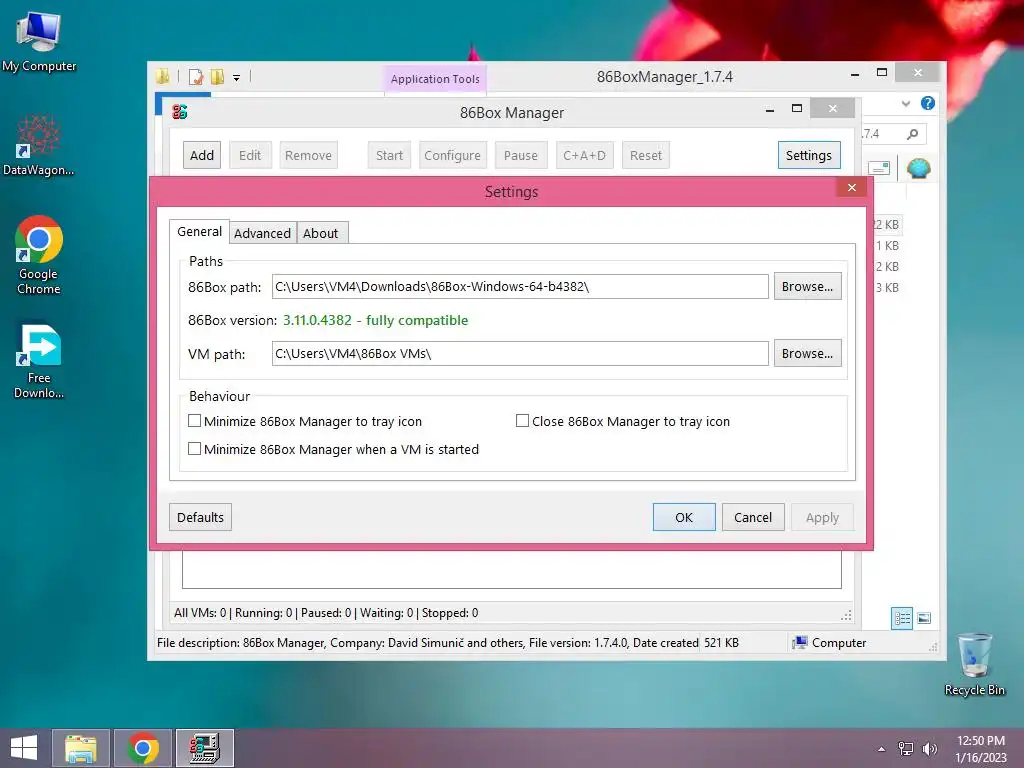Screen dimensions: 1024x768
Task: Click the VM path text field
Action: 520,353
